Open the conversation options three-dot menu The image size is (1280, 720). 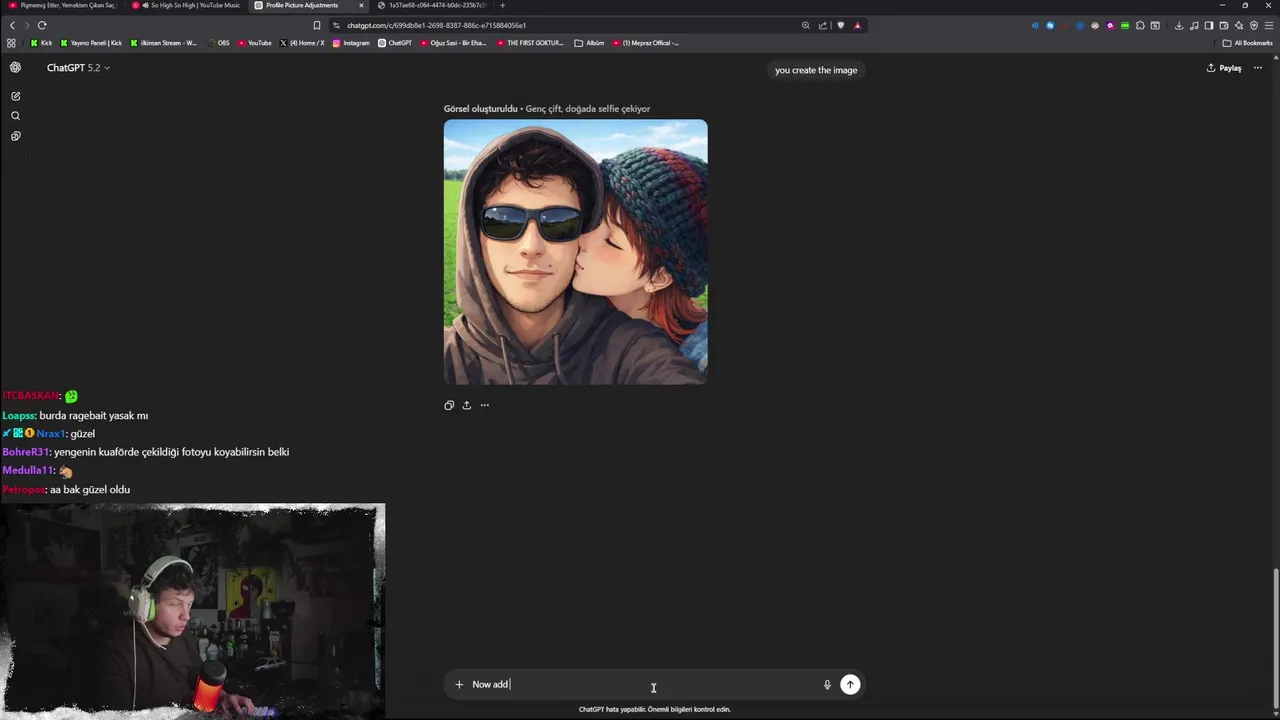tap(1258, 68)
